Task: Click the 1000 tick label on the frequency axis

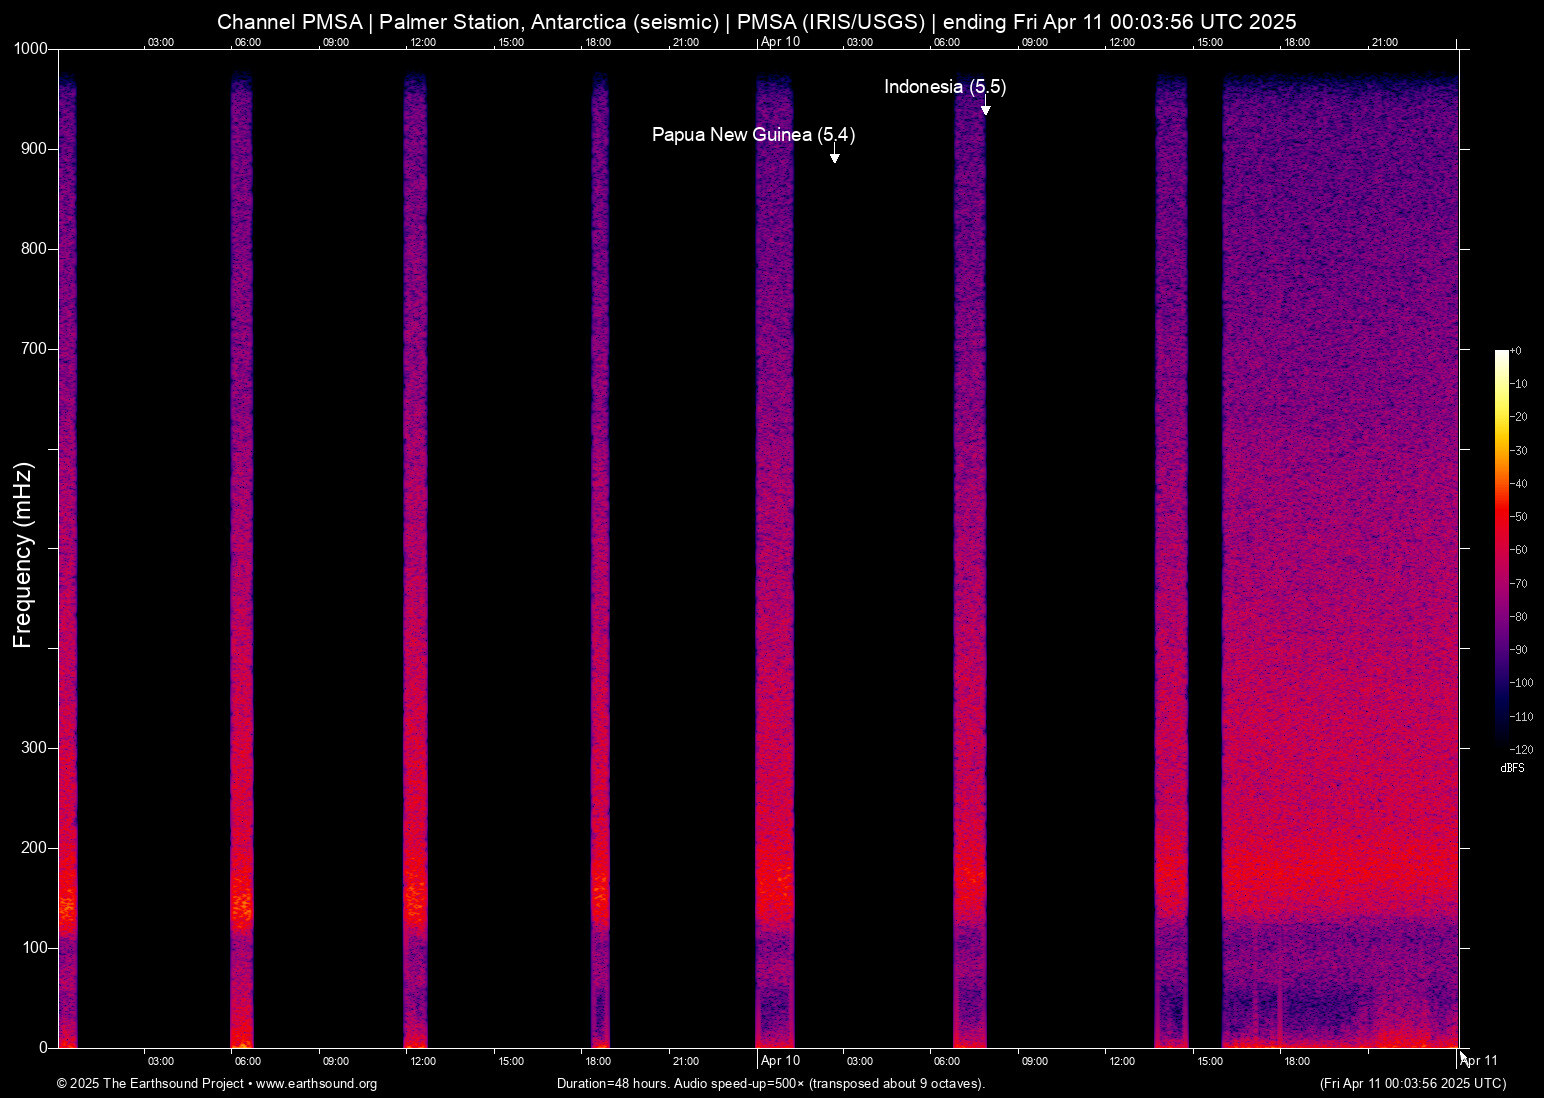Action: pyautogui.click(x=31, y=49)
